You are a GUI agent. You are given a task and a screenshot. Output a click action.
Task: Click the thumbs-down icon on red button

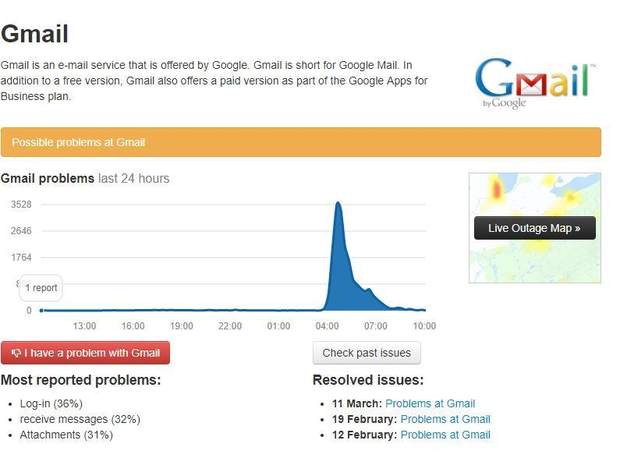coord(16,353)
